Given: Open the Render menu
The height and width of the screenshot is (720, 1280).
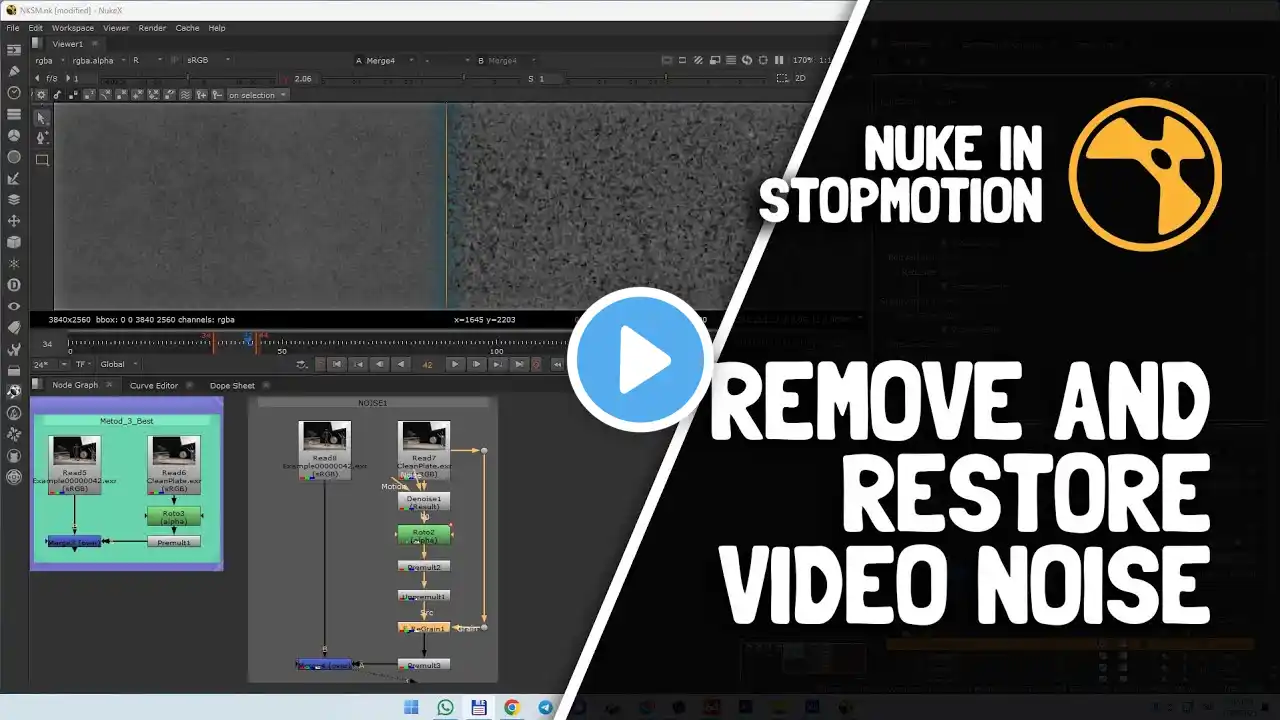Looking at the screenshot, I should [x=153, y=28].
